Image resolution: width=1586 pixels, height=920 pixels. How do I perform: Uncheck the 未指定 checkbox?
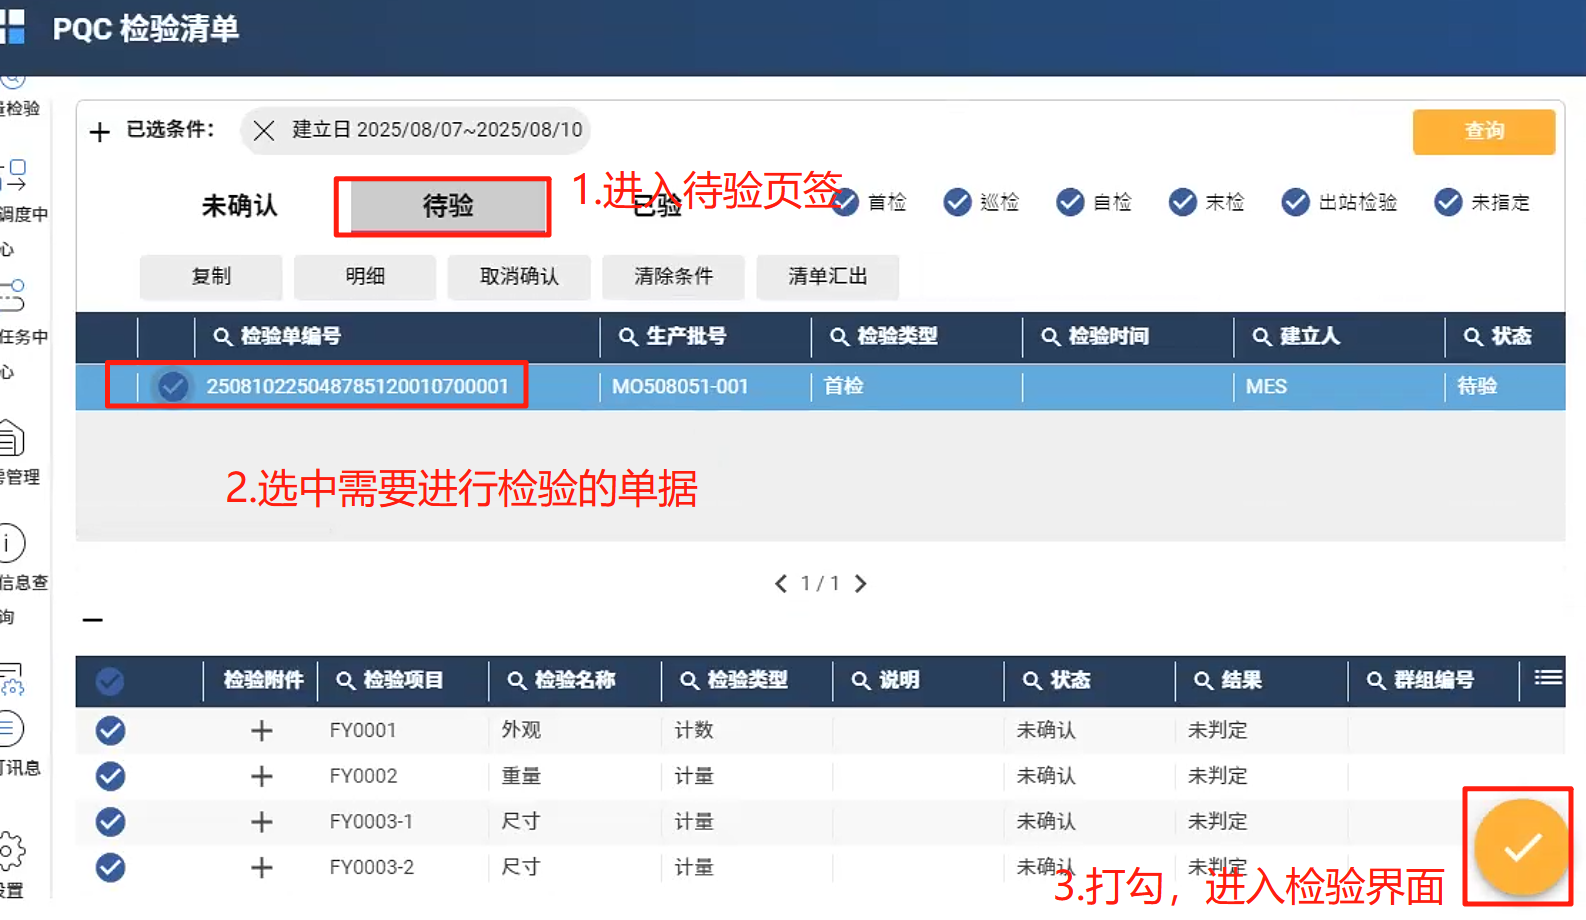pos(1448,202)
